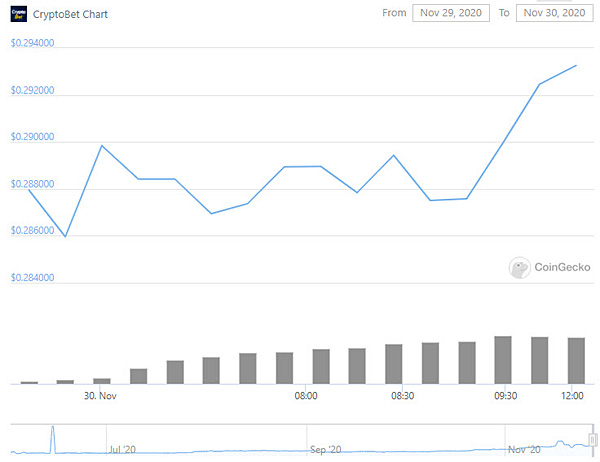The width and height of the screenshot is (600, 462).
Task: Click the last volume bar above 12:00
Action: click(576, 361)
